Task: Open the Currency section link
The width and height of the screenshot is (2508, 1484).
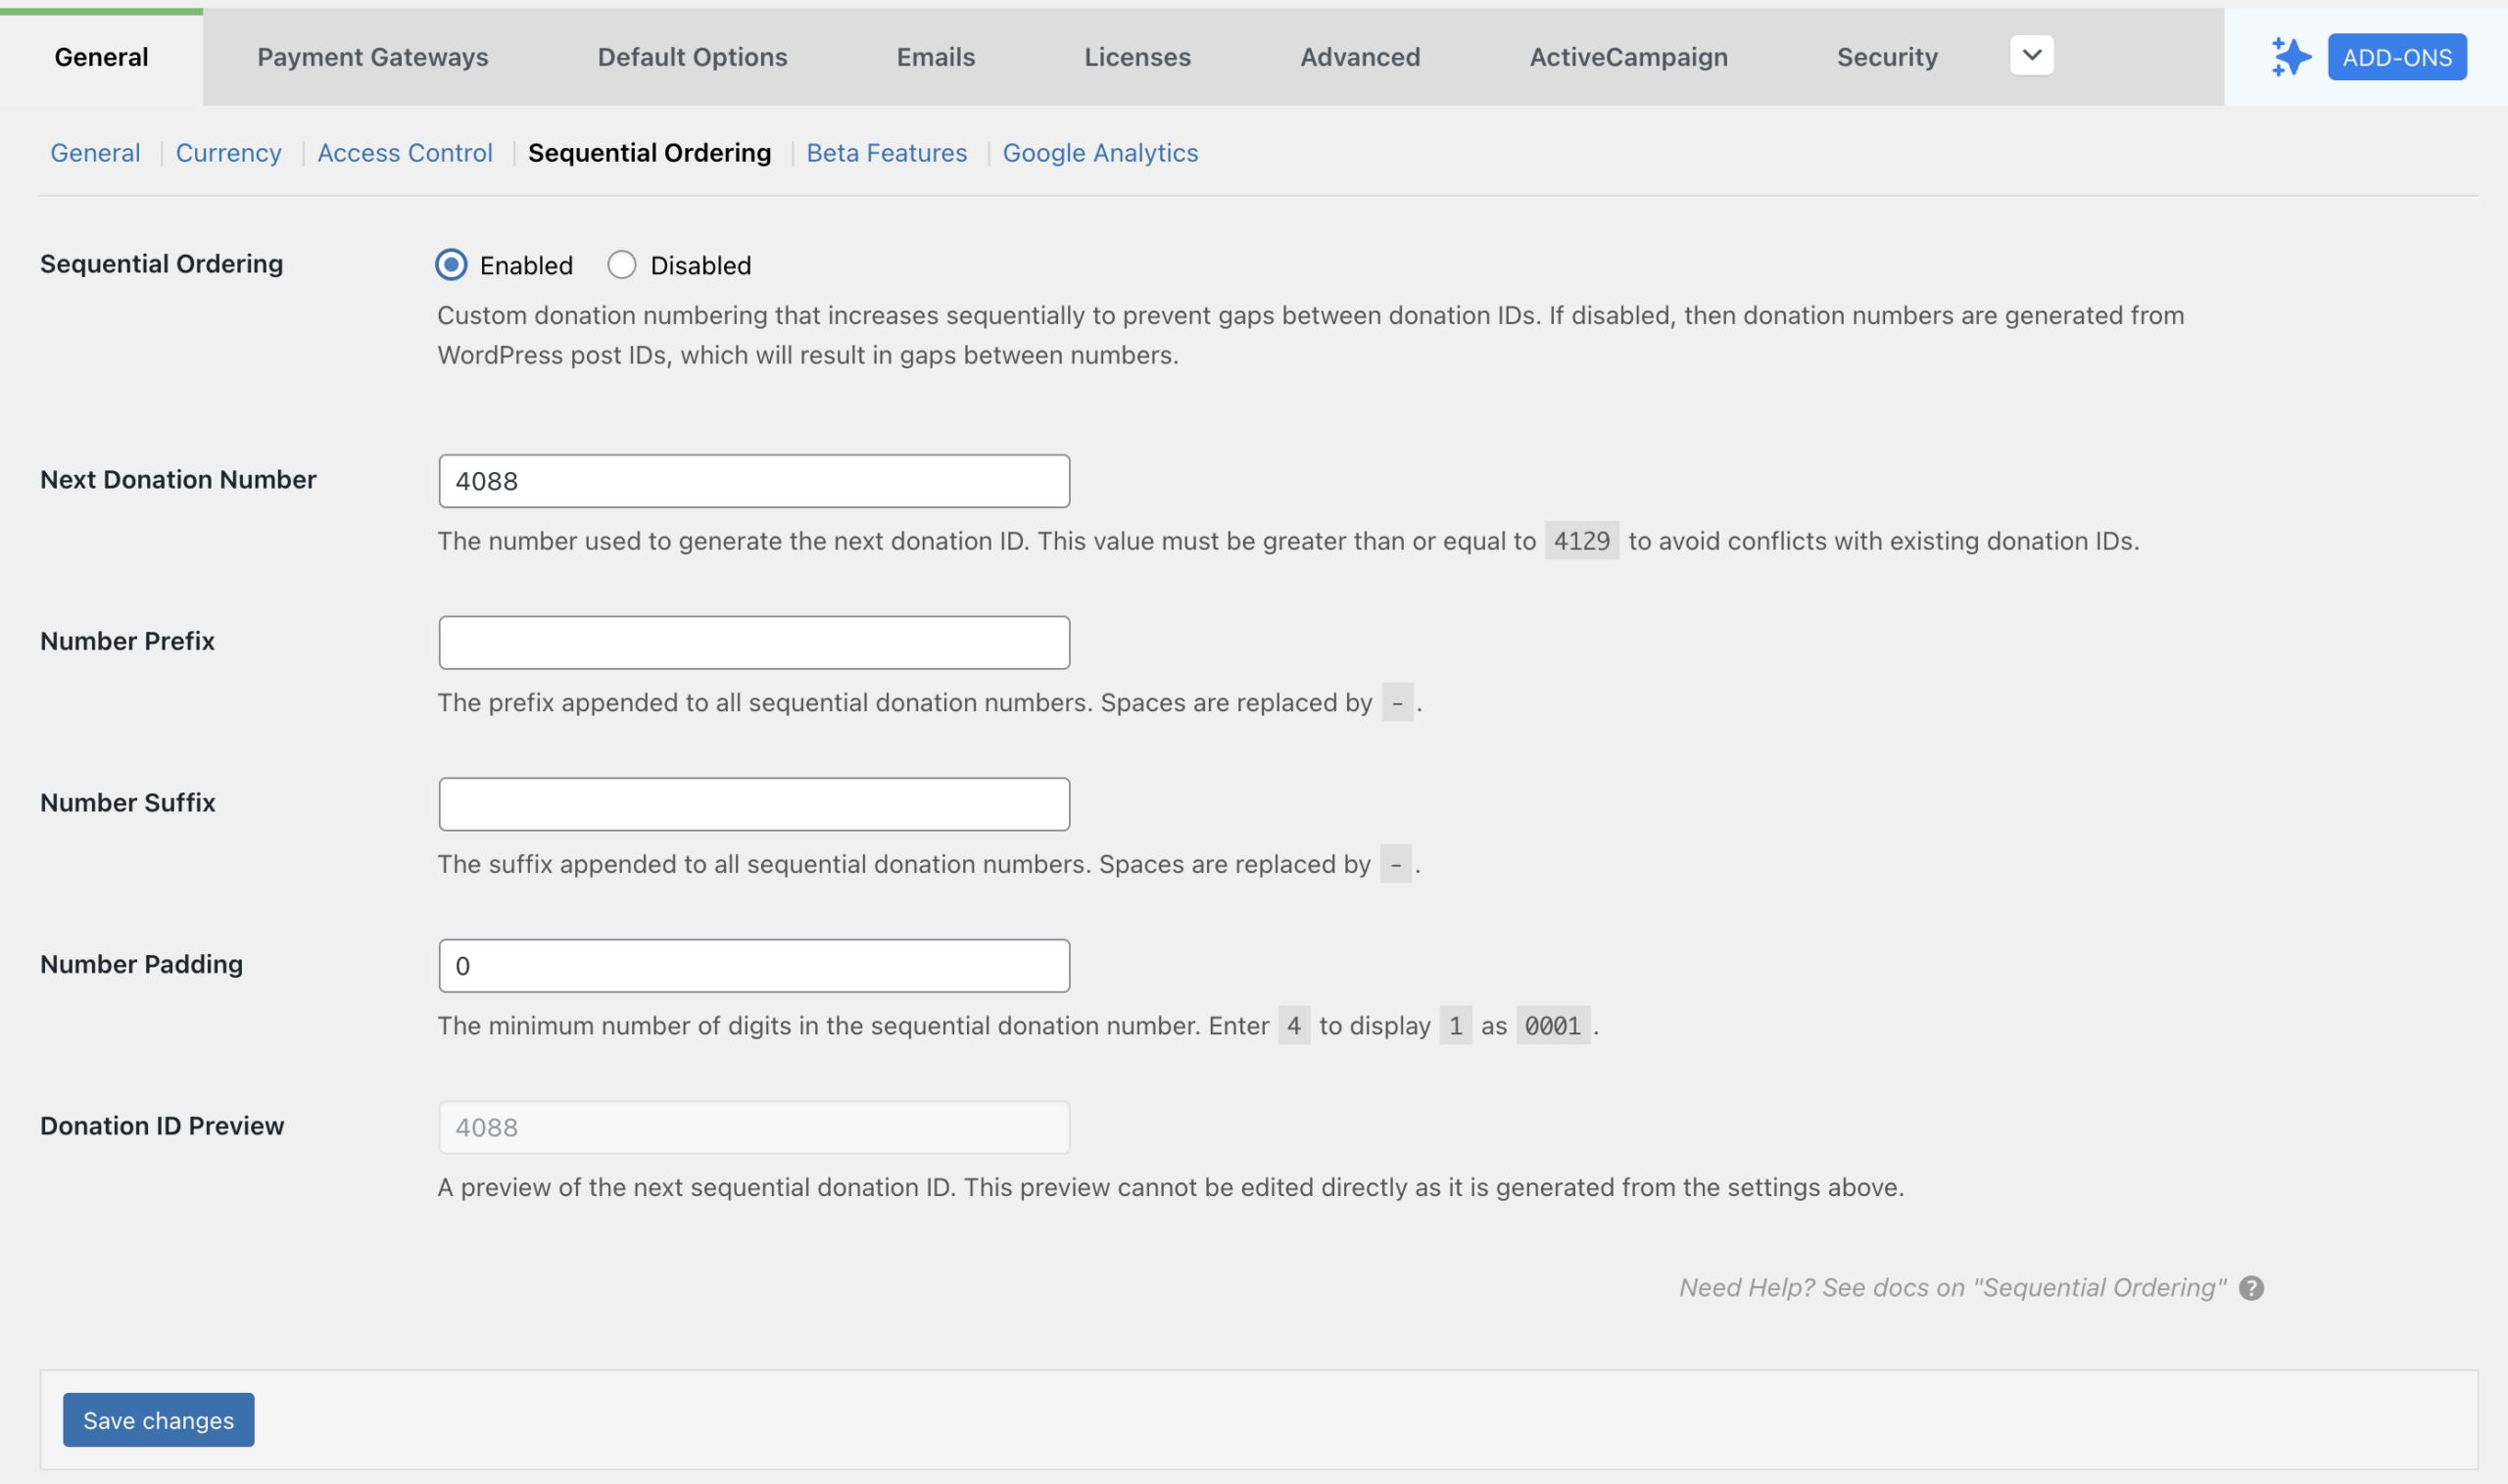Action: (x=228, y=153)
